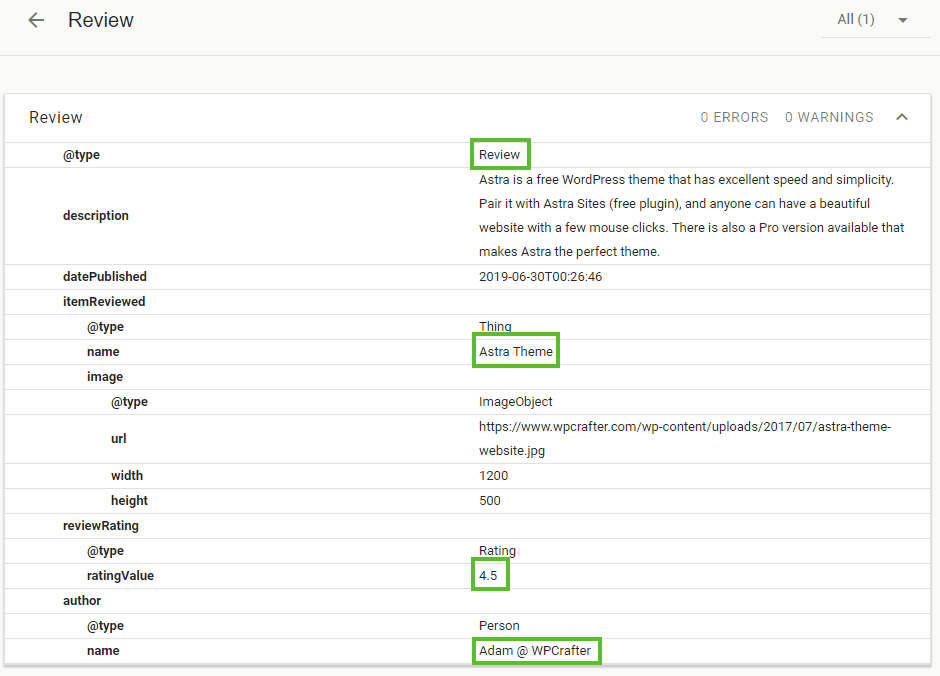The width and height of the screenshot is (940, 676).
Task: Select the Astra Theme name value
Action: [516, 352]
